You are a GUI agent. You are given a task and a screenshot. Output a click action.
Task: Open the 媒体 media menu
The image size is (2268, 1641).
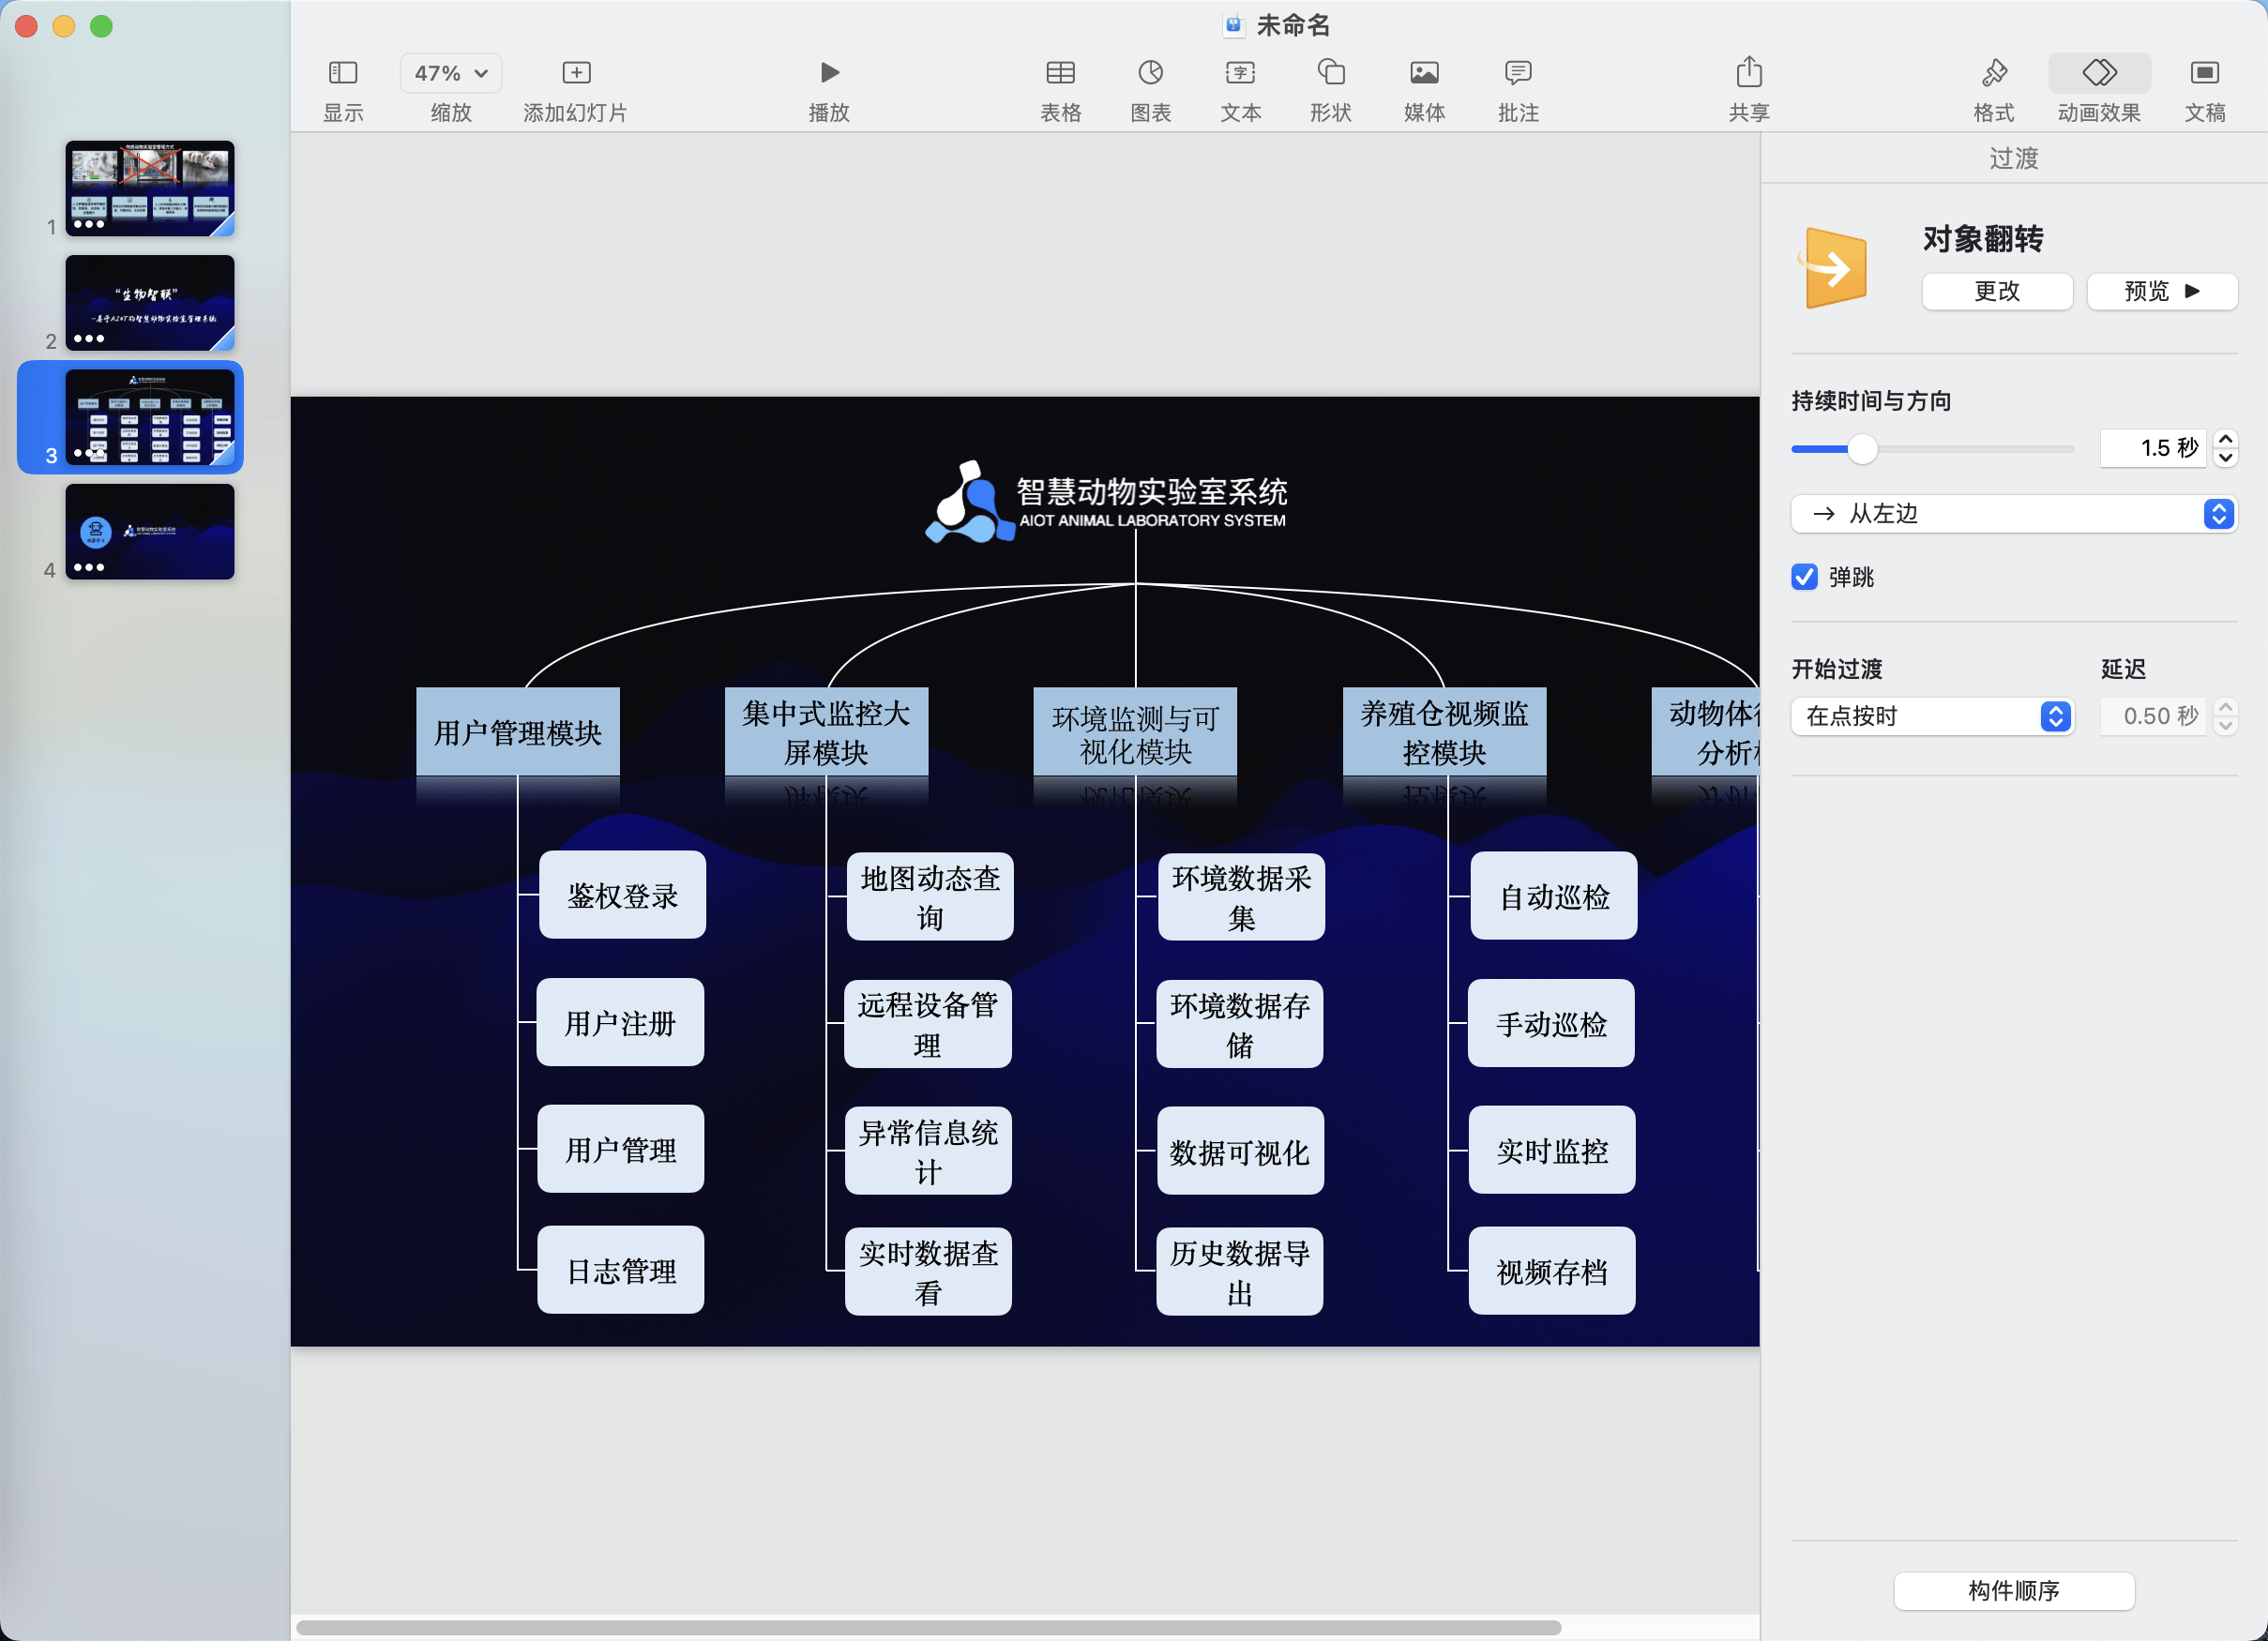[1424, 73]
